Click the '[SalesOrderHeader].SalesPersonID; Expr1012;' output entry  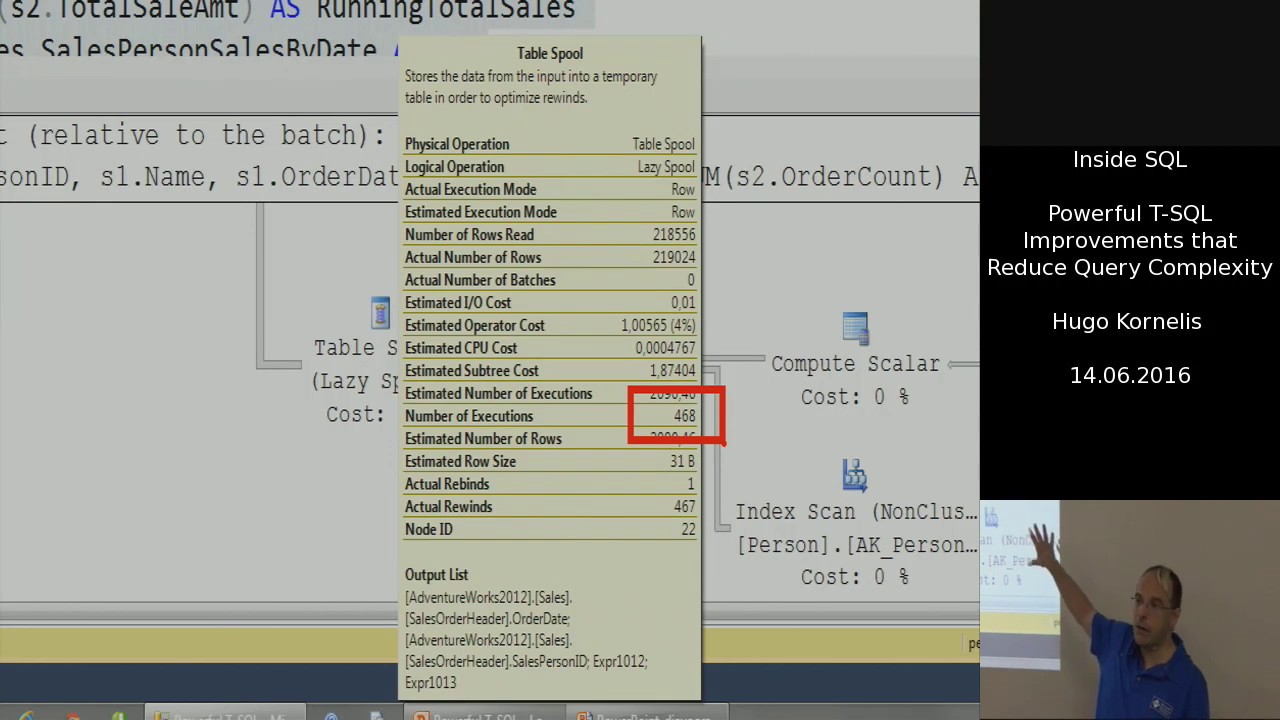[526, 662]
